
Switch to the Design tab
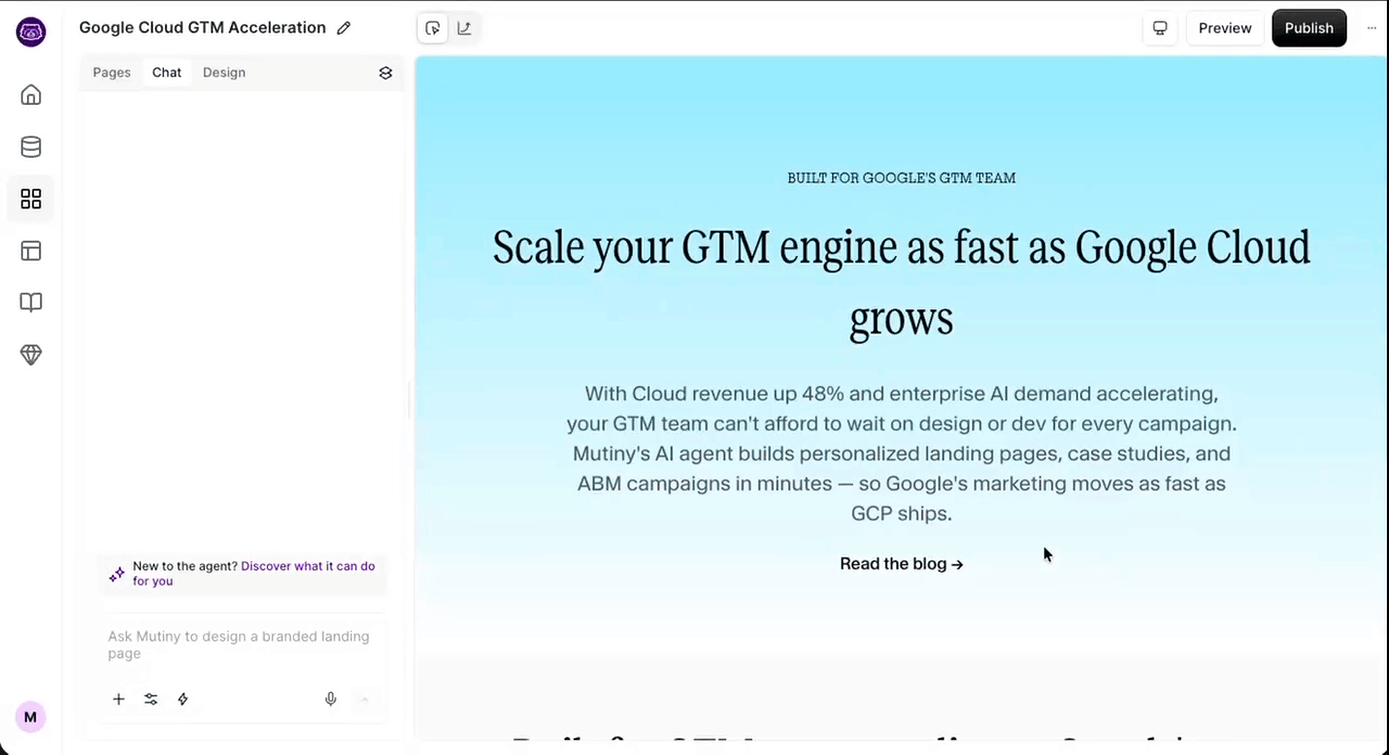pyautogui.click(x=224, y=72)
